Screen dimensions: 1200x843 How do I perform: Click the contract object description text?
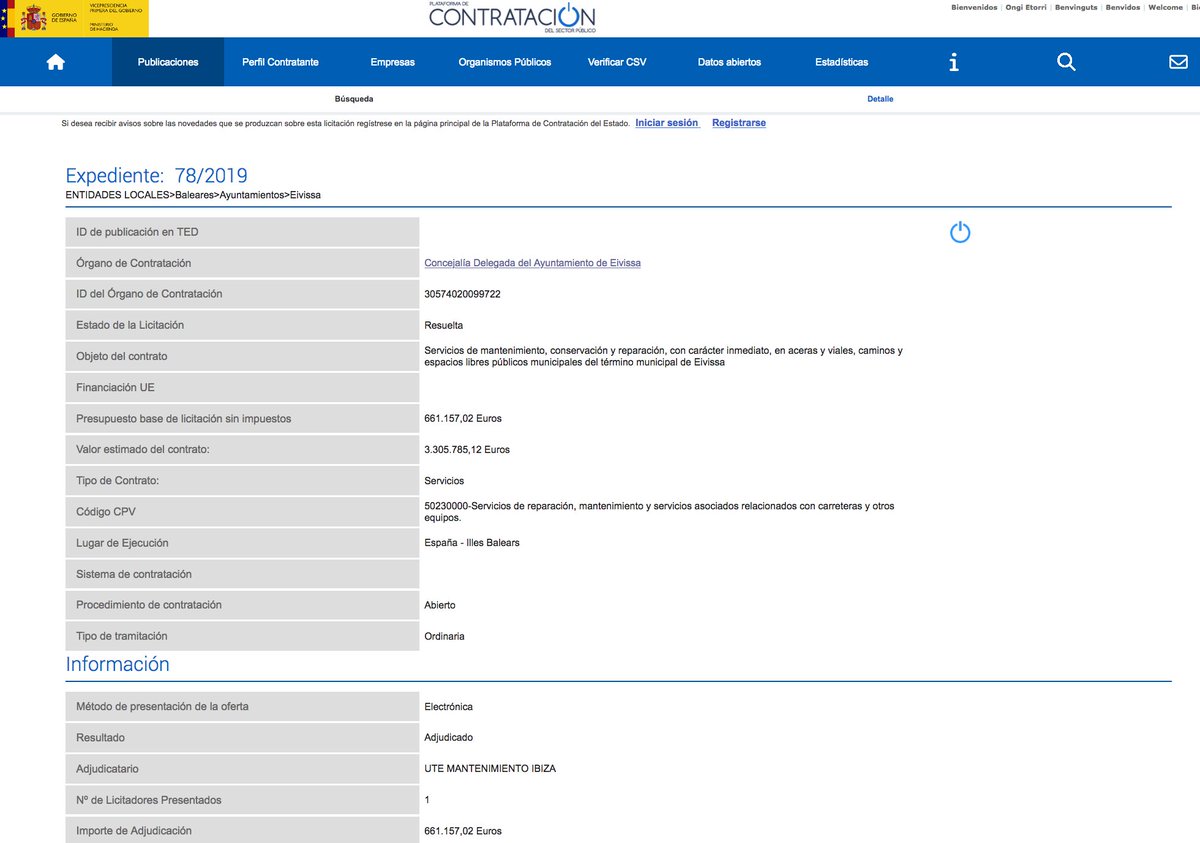663,356
